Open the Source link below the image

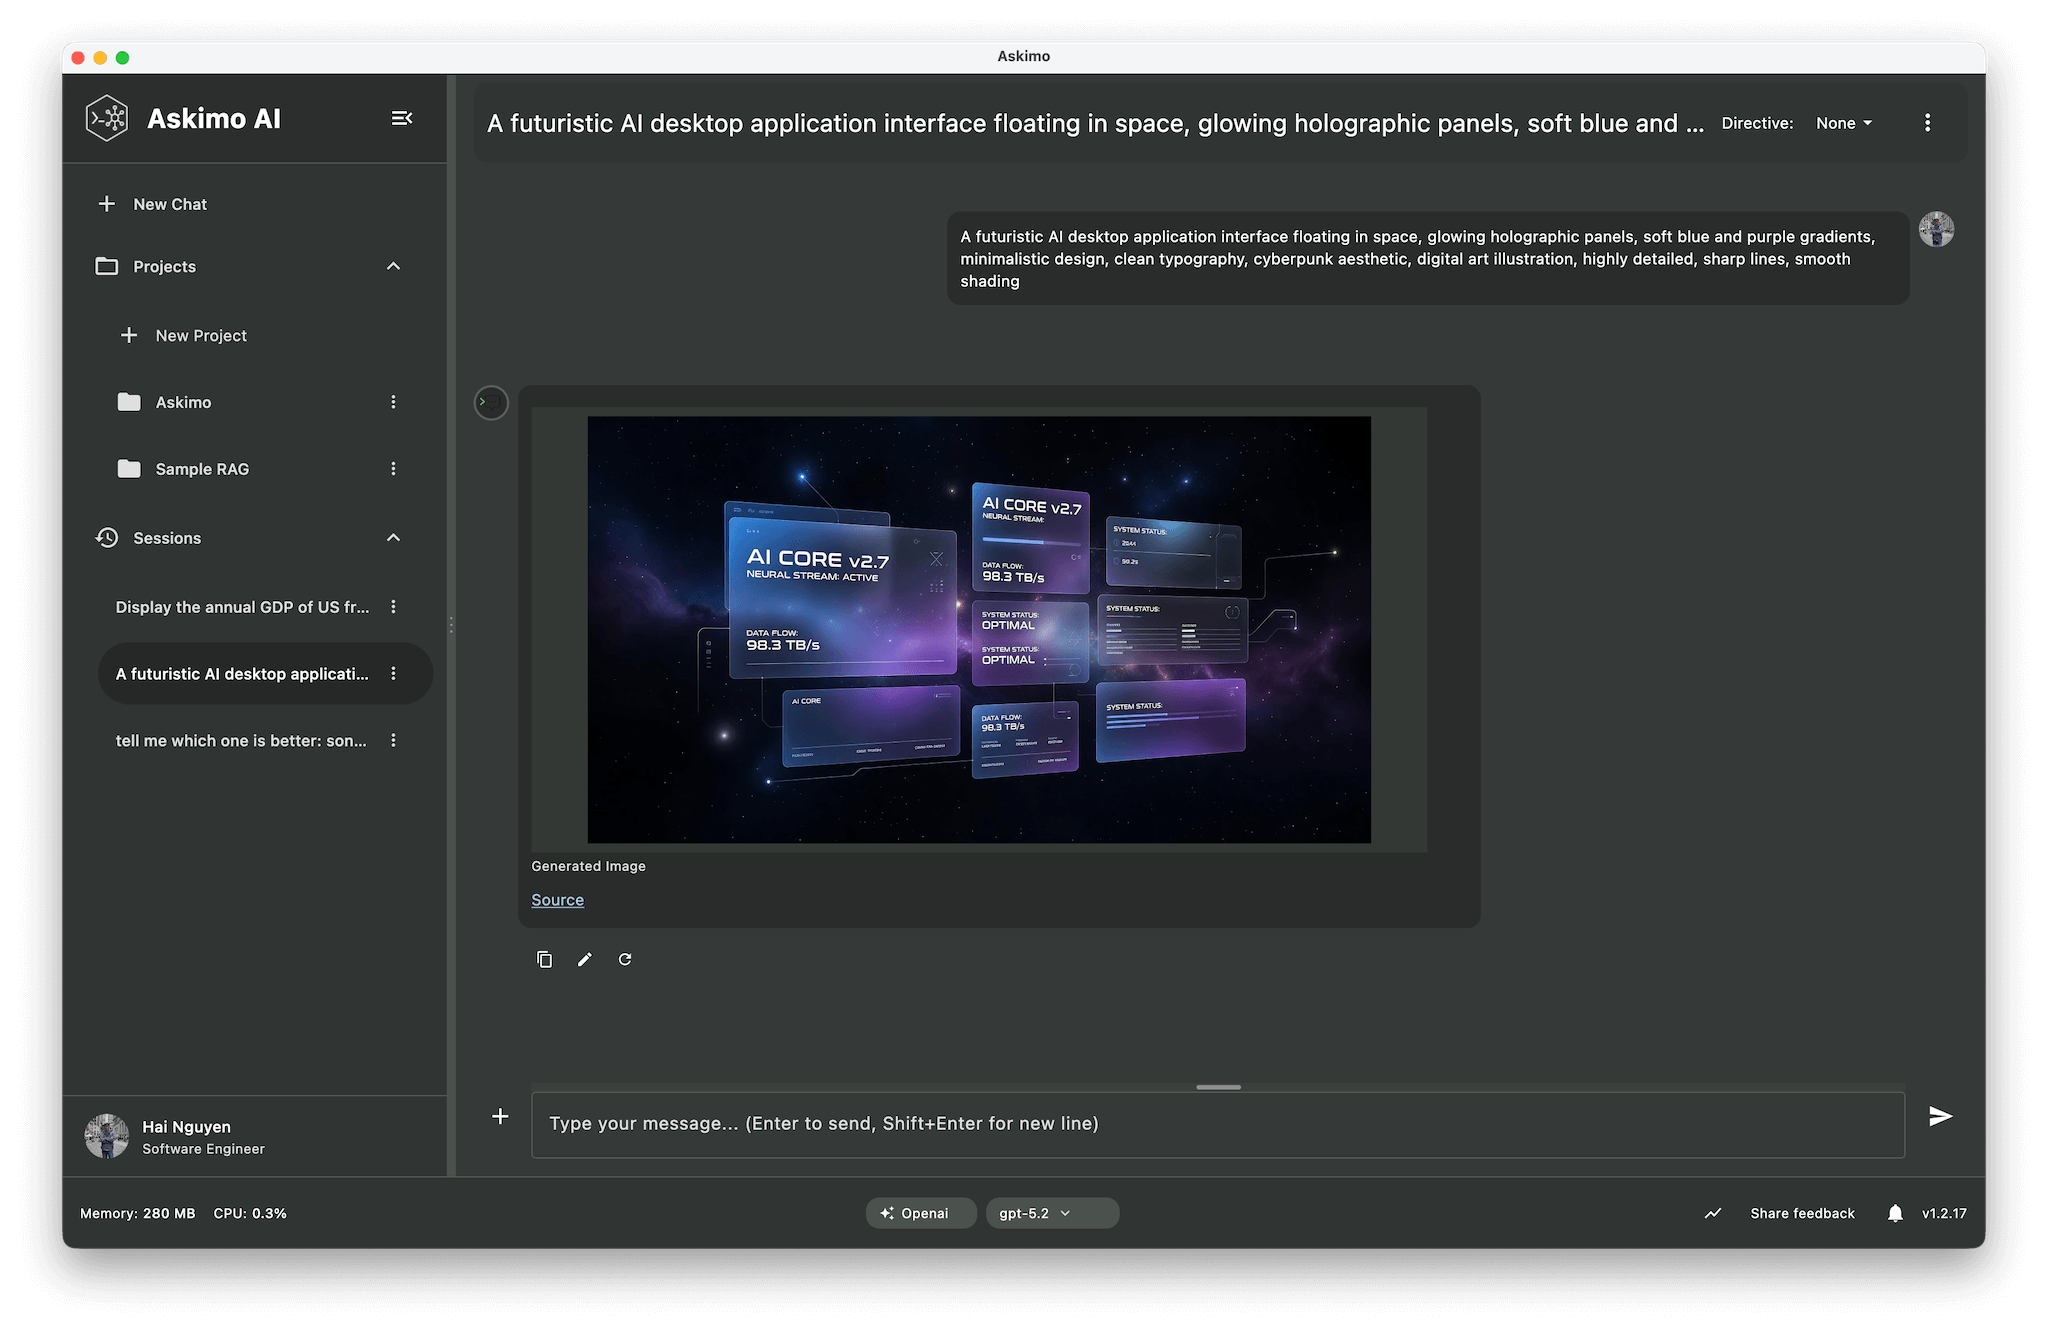557,900
